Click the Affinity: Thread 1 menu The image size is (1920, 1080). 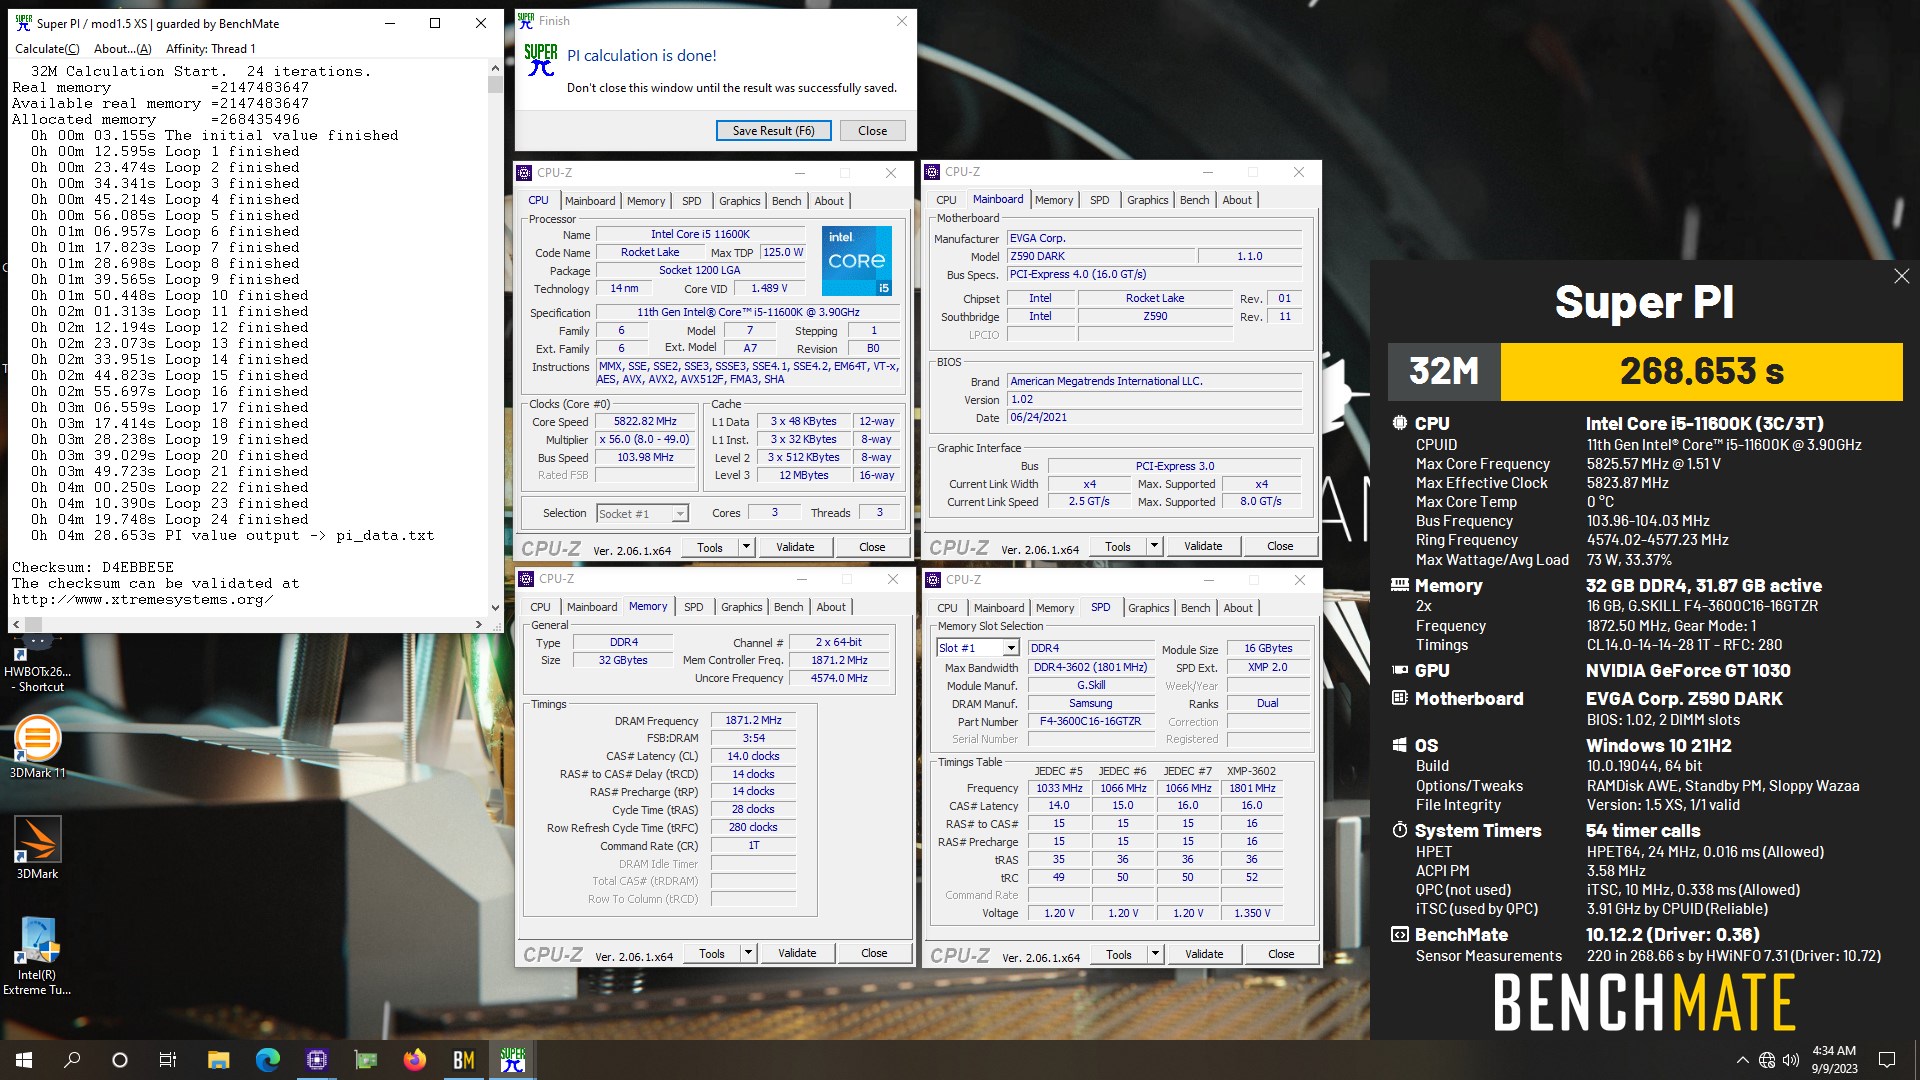pyautogui.click(x=210, y=48)
